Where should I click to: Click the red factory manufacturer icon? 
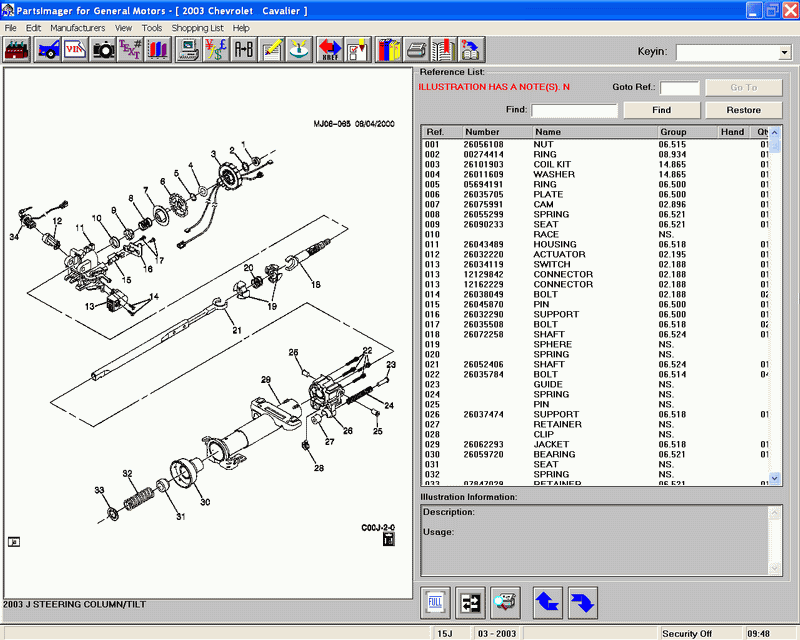click(17, 50)
